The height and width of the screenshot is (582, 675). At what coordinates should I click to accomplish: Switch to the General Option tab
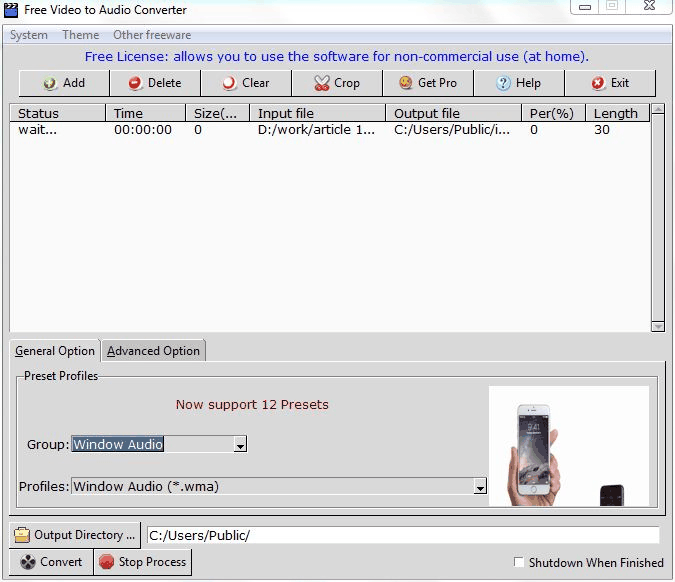55,351
